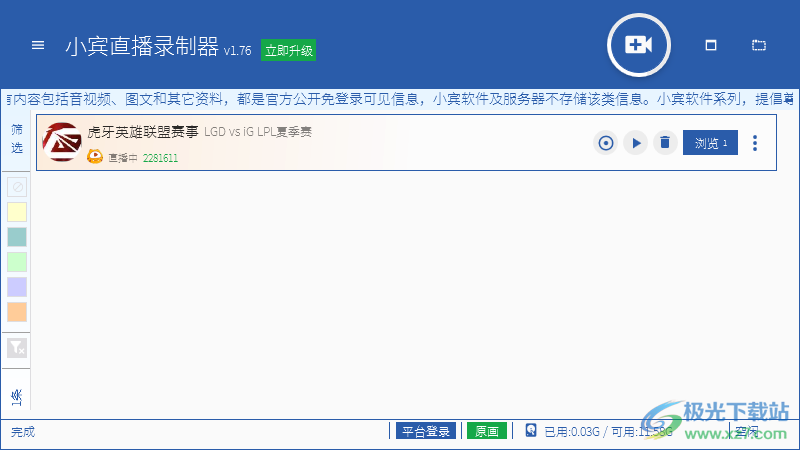Click the dashed screenshot region icon in header
800x450 pixels.
pyautogui.click(x=759, y=45)
